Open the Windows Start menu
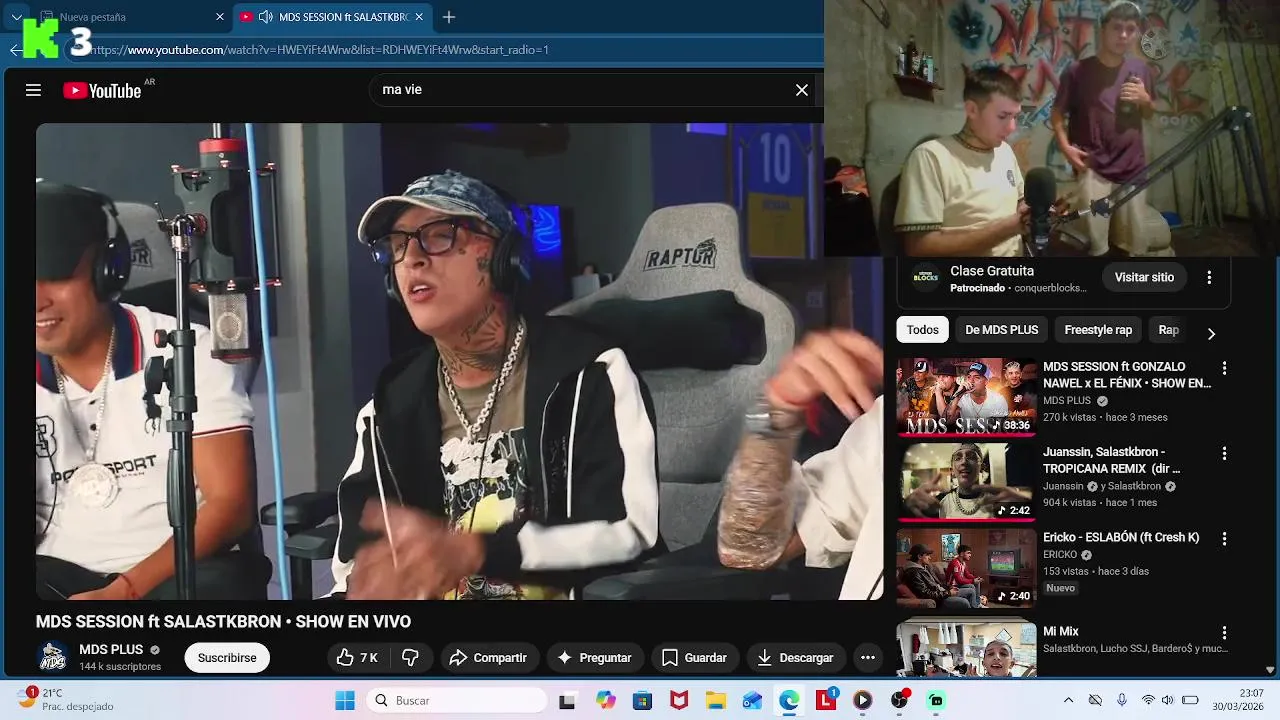 point(345,700)
